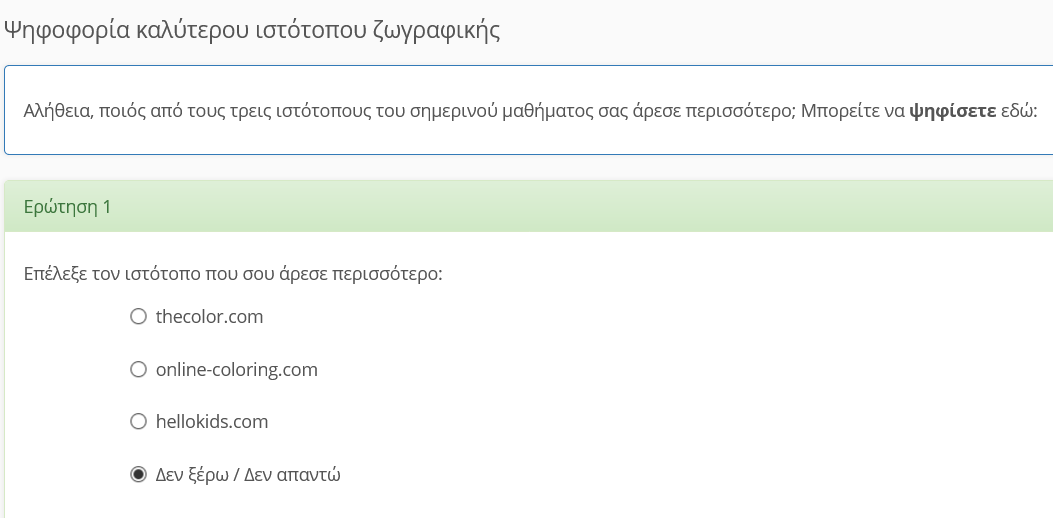Screen dimensions: 1053x518
Task: Click the online-coloring.com answer label text
Action: click(x=236, y=370)
